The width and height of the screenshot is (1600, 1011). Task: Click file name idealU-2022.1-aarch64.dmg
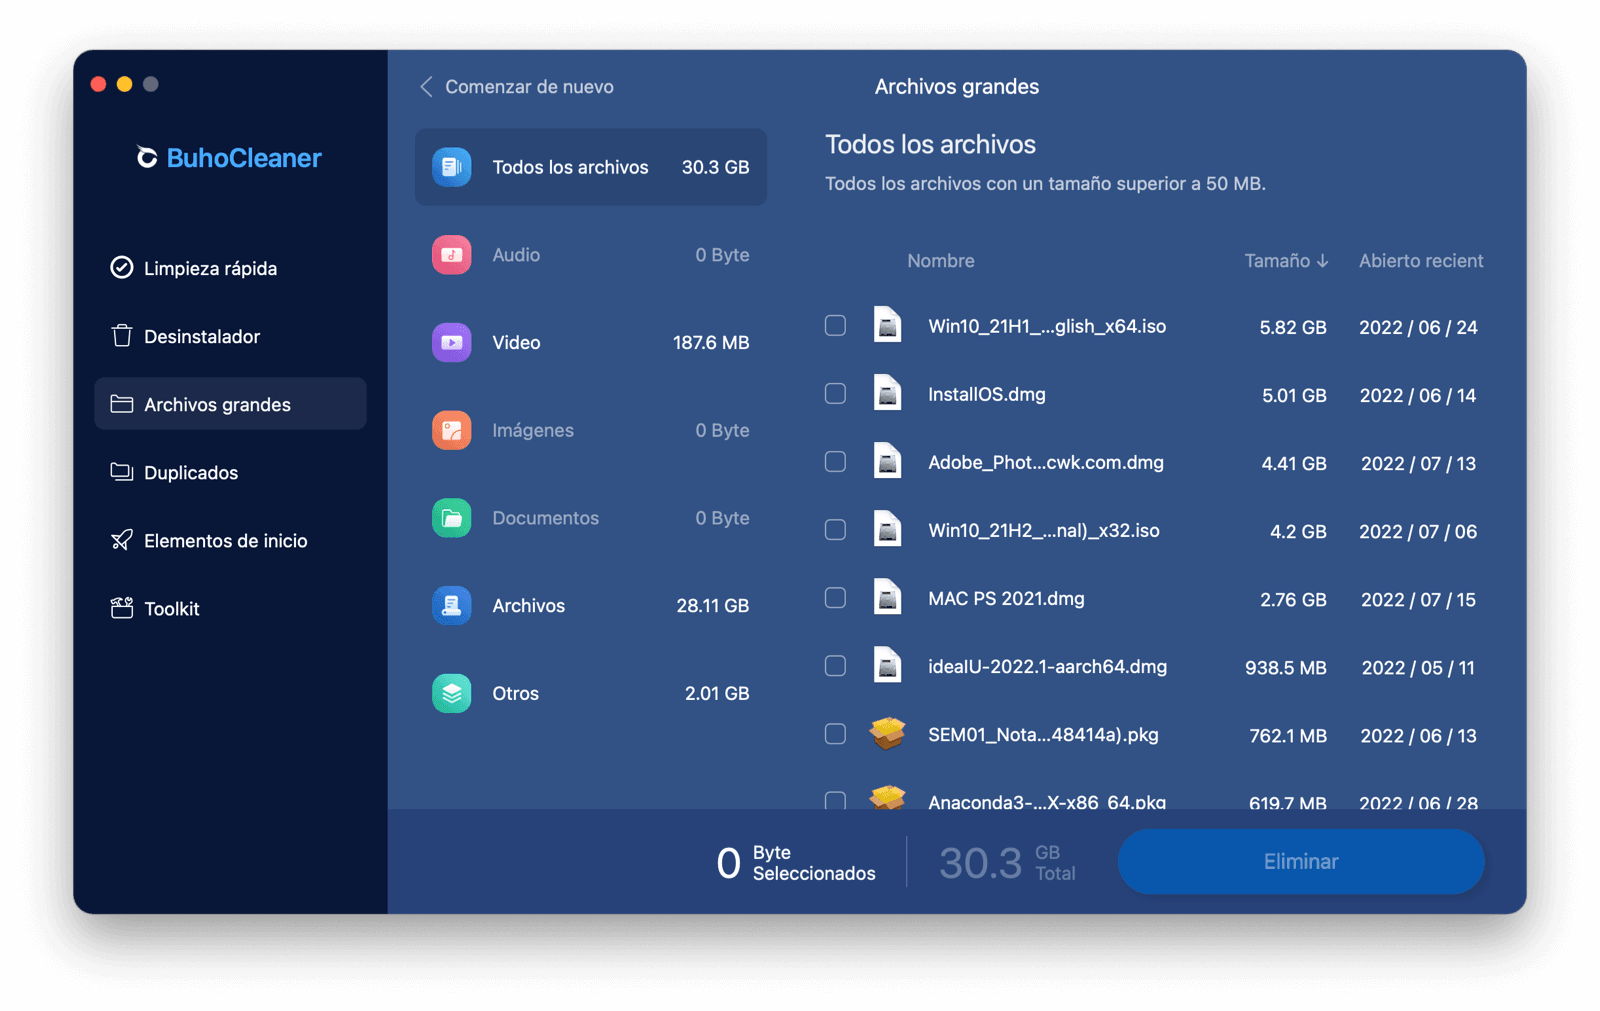(1047, 666)
